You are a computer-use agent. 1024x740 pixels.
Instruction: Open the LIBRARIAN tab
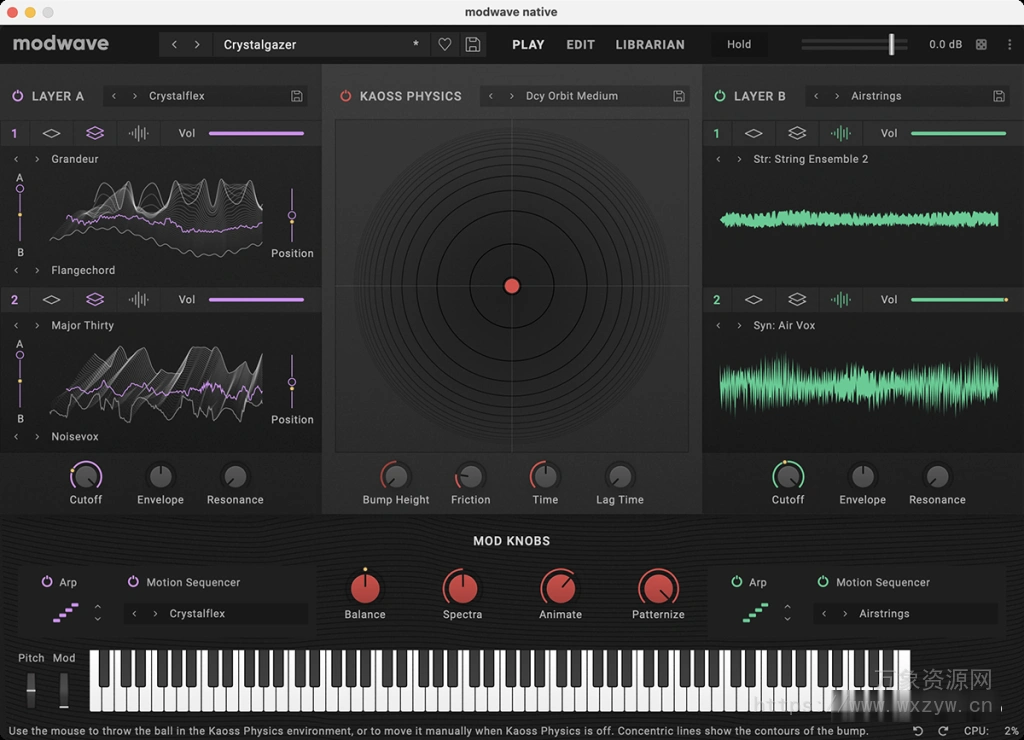(650, 44)
